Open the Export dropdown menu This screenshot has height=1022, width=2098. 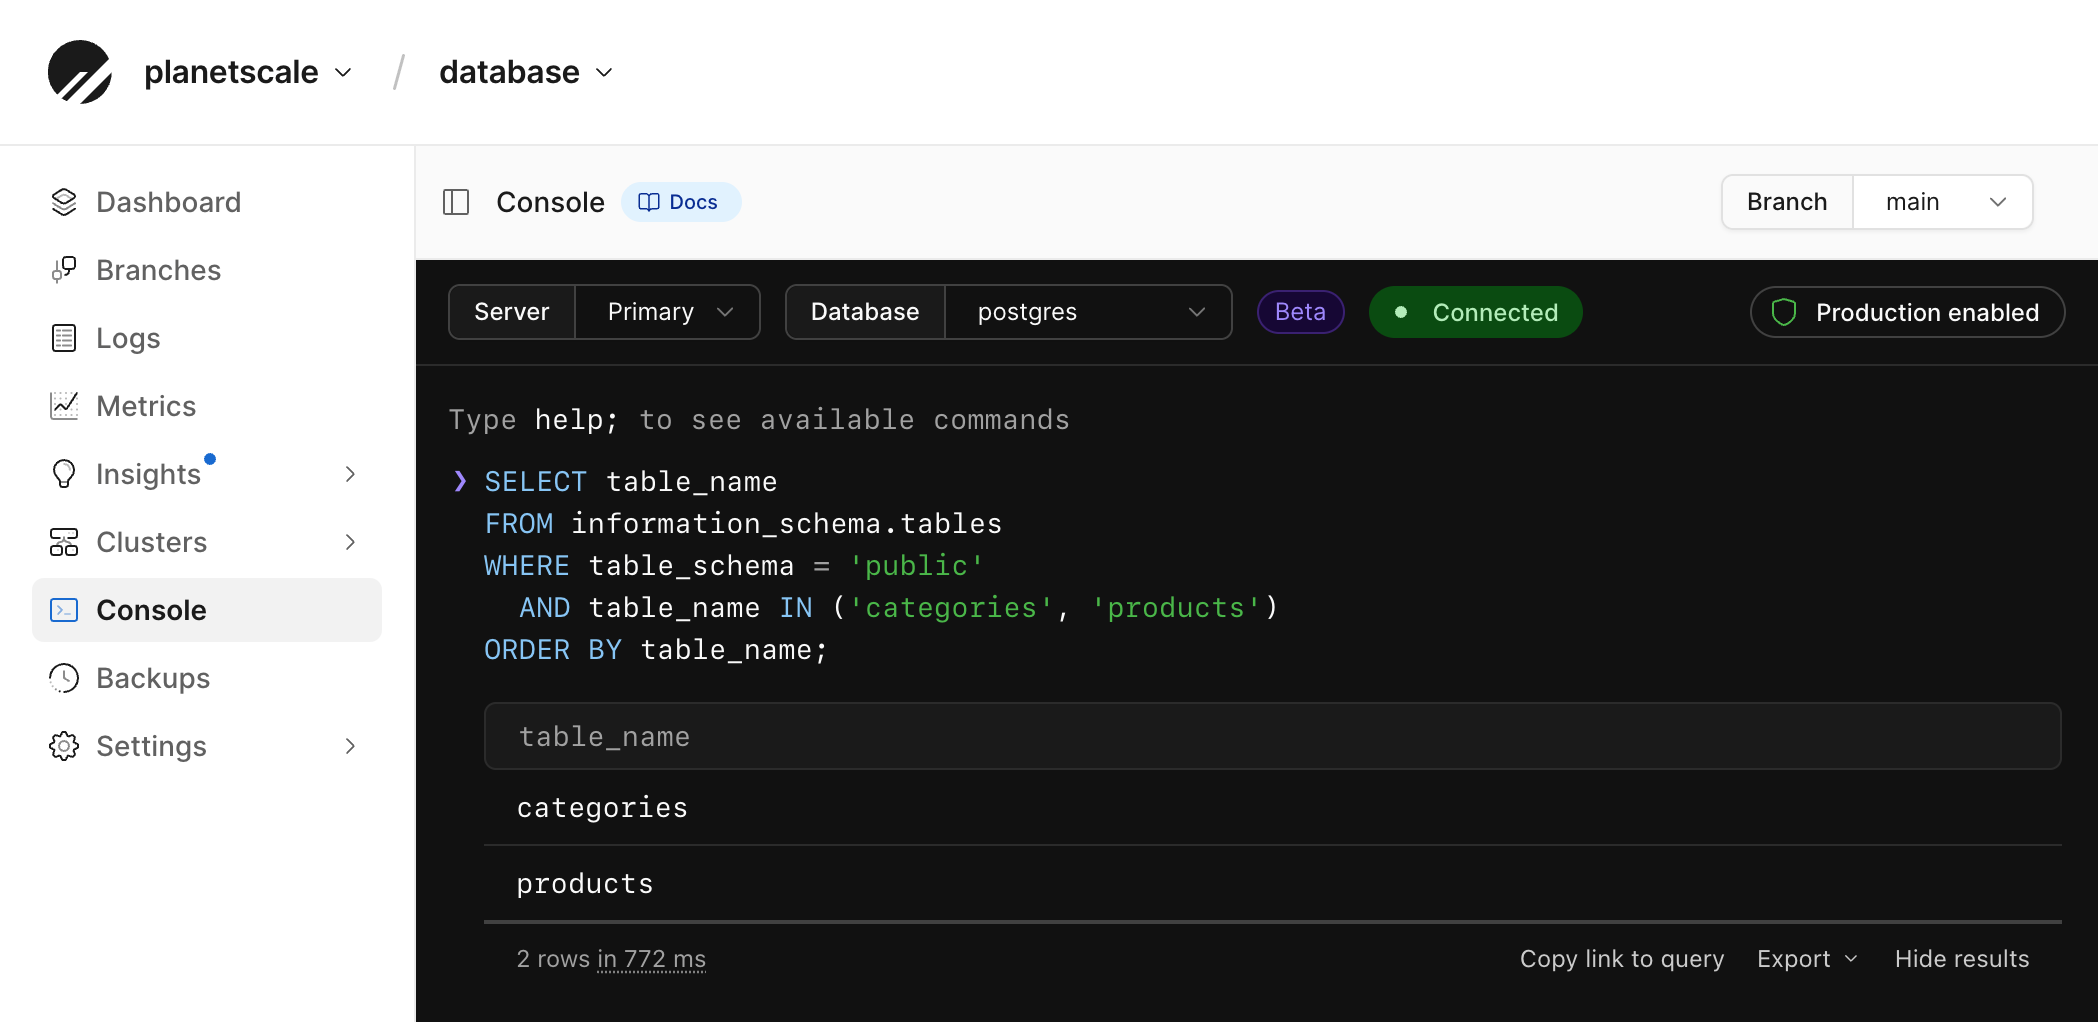[x=1807, y=959]
